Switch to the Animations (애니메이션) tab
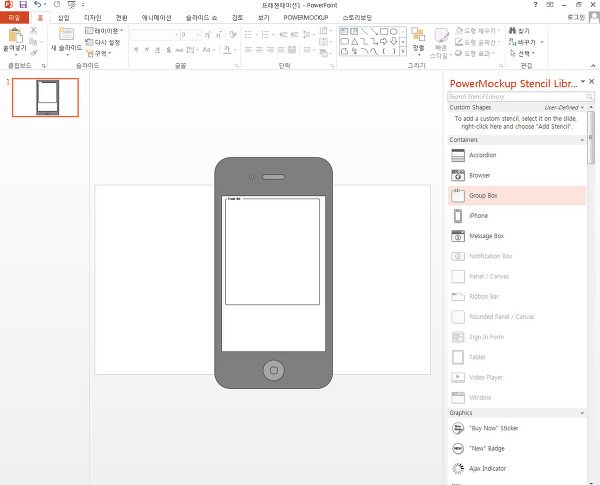 click(x=157, y=18)
